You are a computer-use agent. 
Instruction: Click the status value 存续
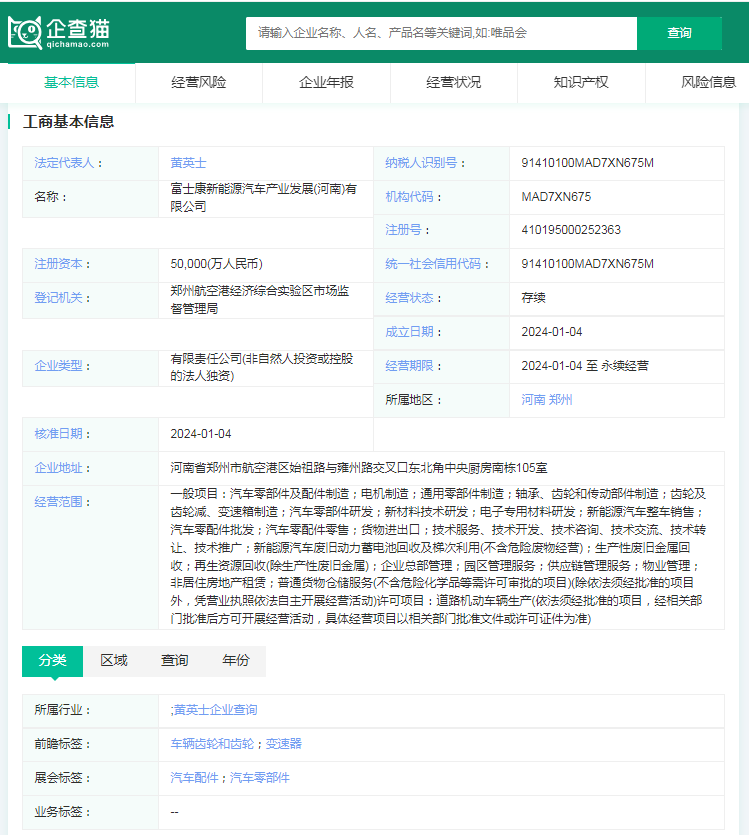(533, 298)
